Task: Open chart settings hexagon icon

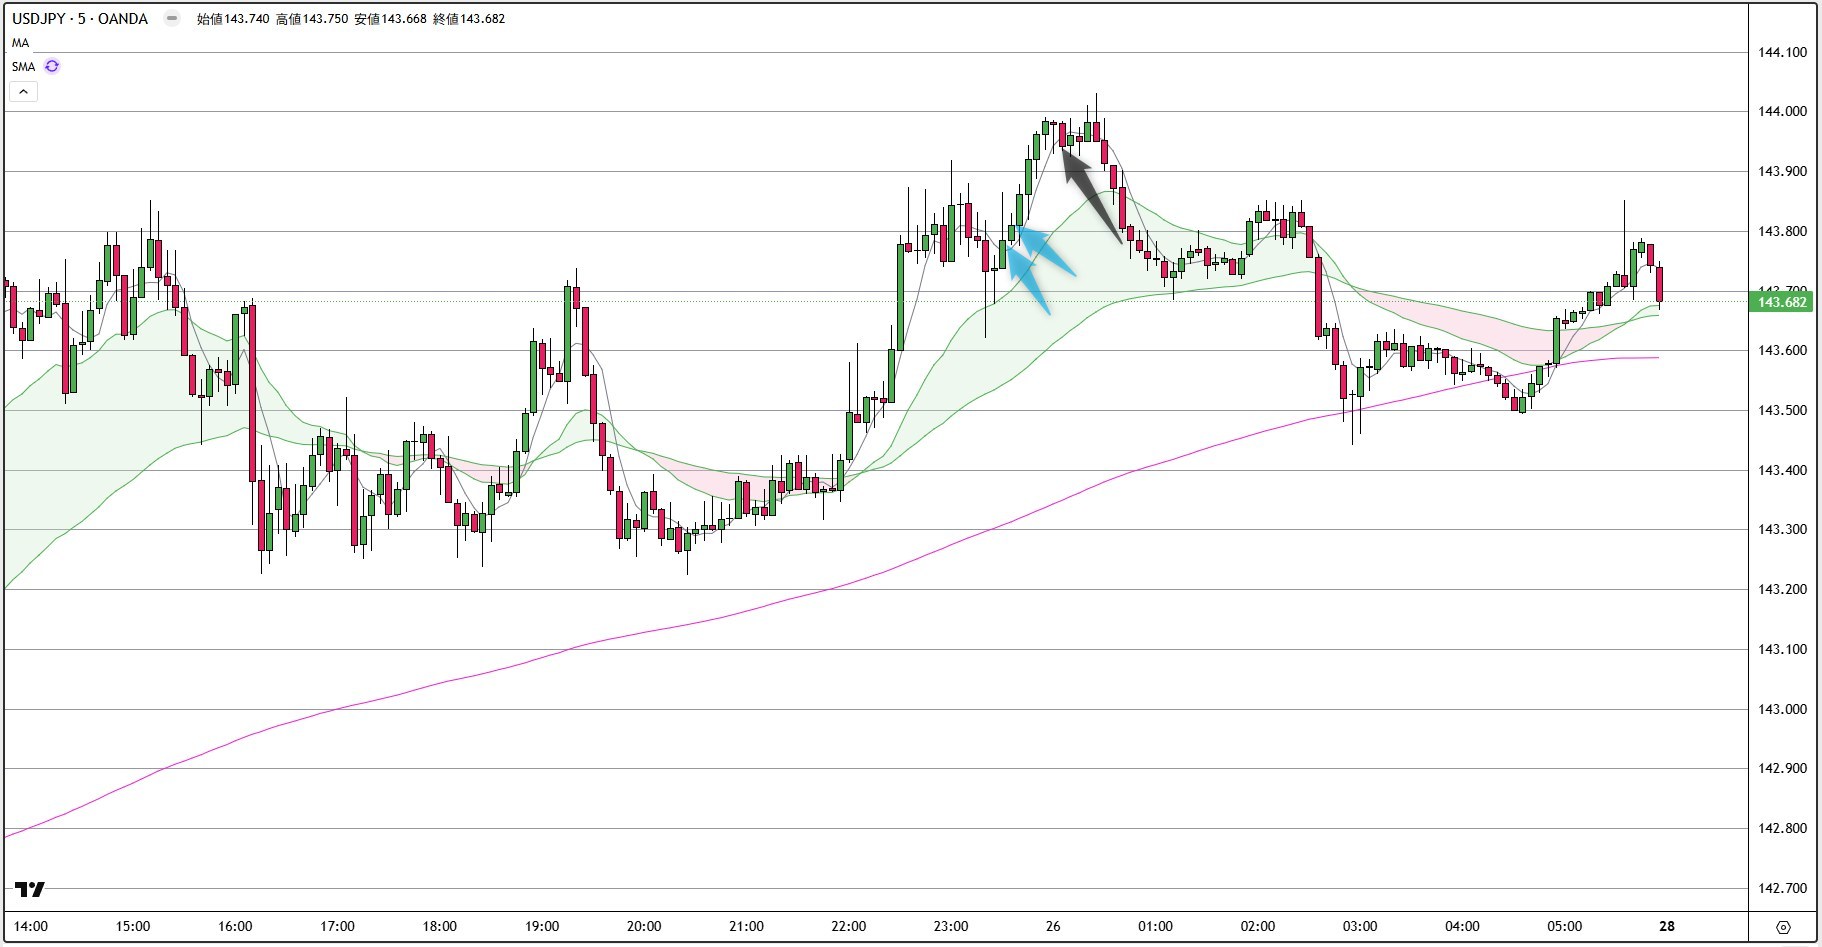Action: pos(1783,927)
